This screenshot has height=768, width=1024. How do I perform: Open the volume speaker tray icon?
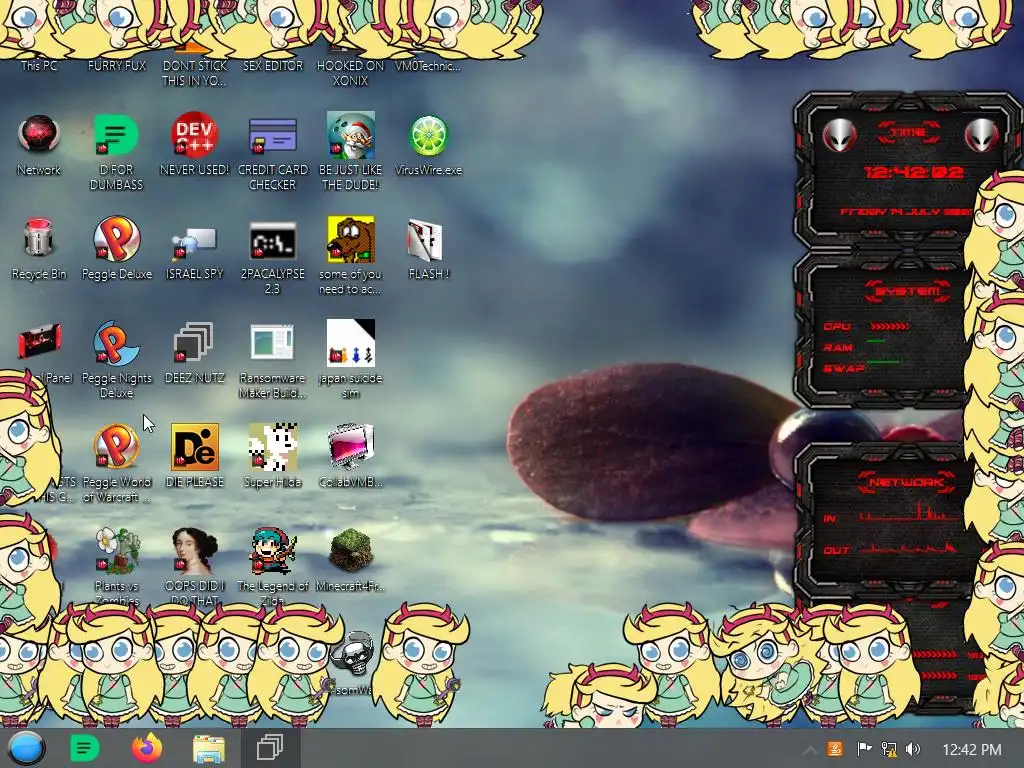pos(913,749)
